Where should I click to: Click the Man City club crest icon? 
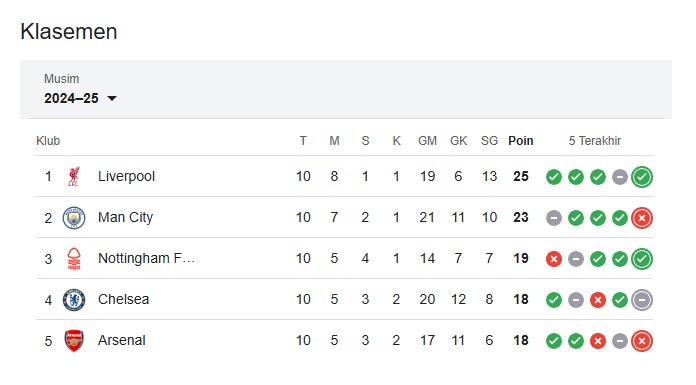point(74,218)
